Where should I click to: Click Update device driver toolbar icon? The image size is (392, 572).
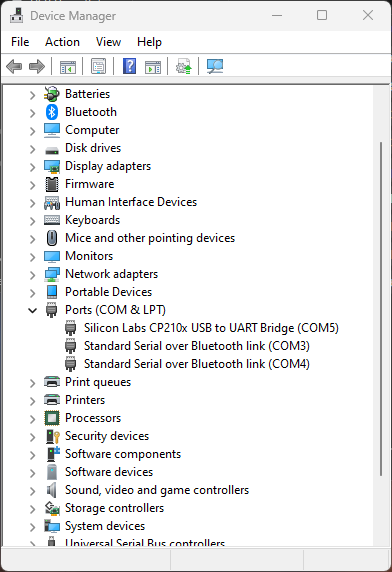click(183, 66)
